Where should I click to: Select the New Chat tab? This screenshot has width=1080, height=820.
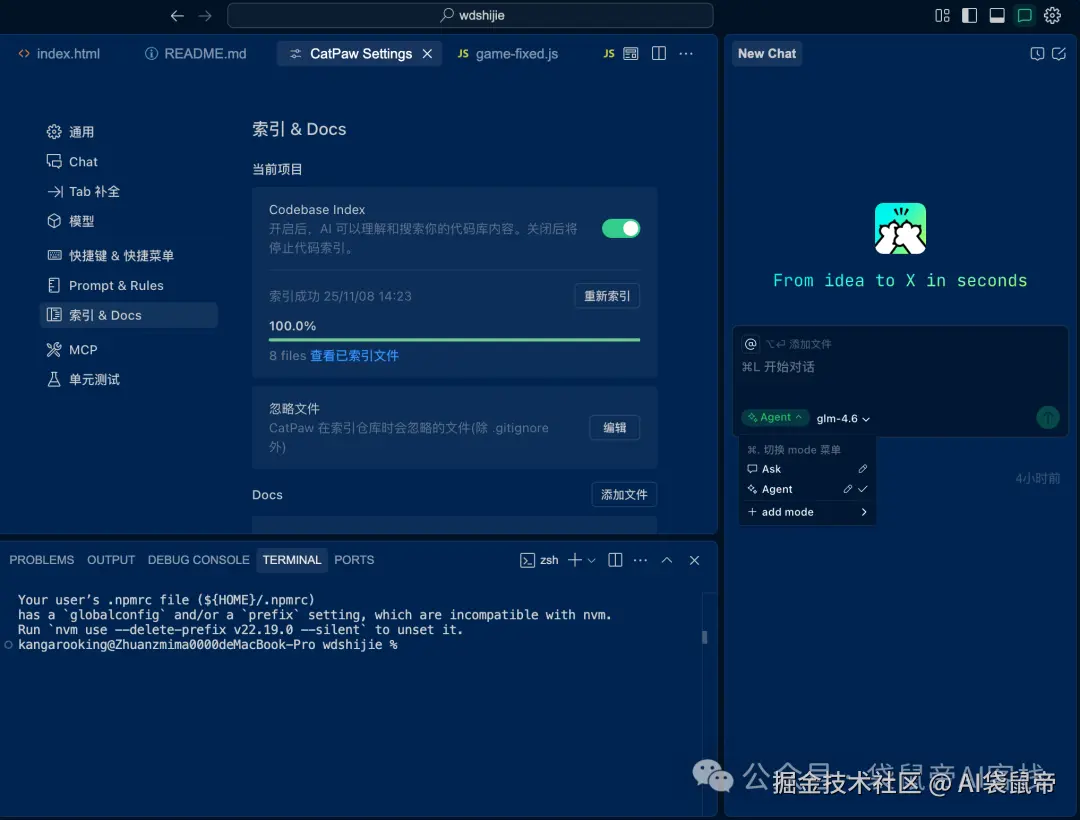(767, 54)
